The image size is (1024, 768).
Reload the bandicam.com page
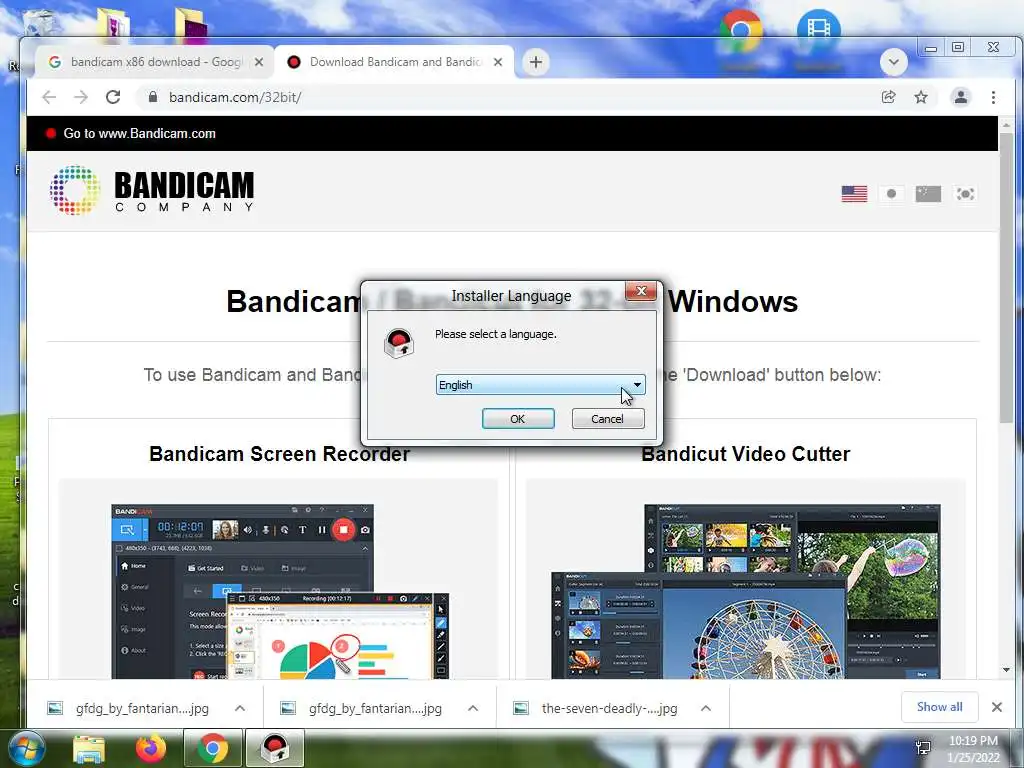click(x=113, y=97)
